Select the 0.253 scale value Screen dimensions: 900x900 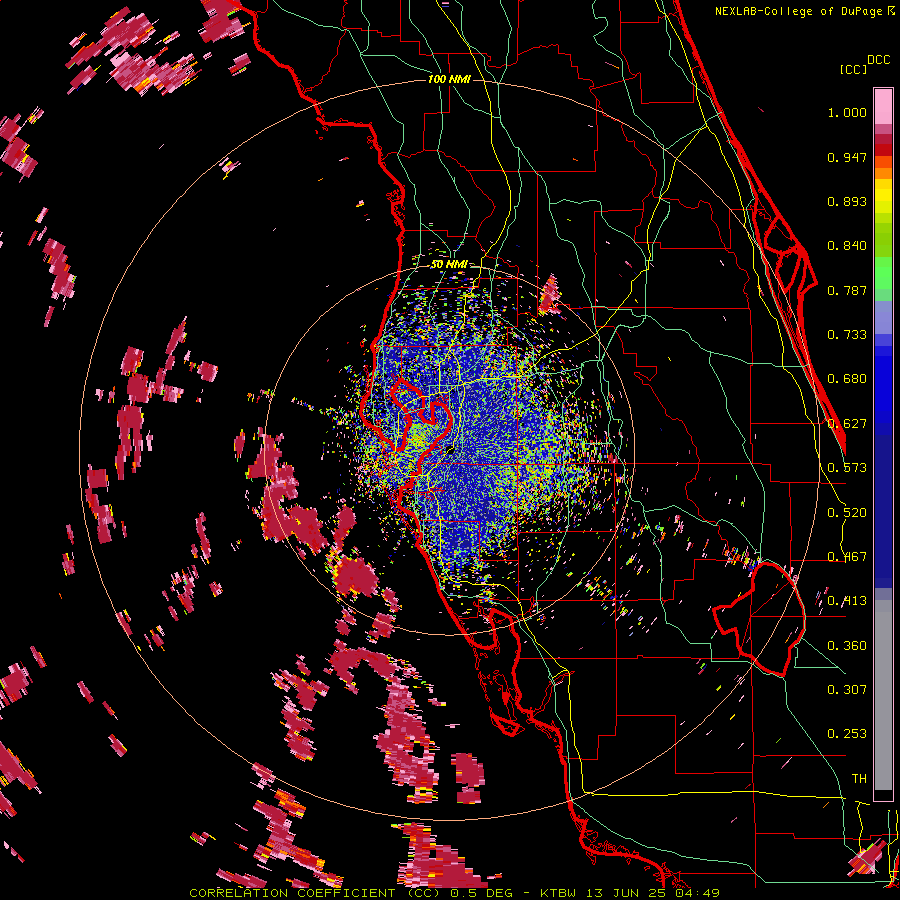pos(847,734)
